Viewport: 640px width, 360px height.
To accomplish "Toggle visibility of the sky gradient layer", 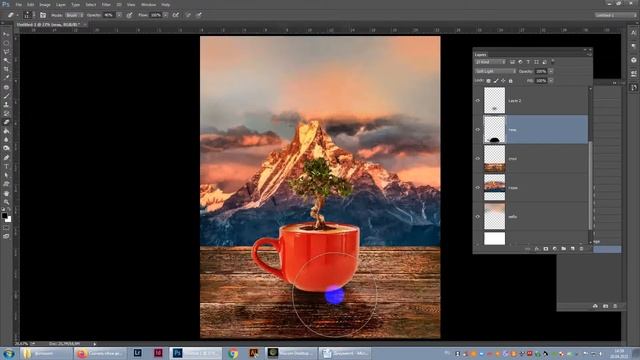I will click(x=478, y=216).
